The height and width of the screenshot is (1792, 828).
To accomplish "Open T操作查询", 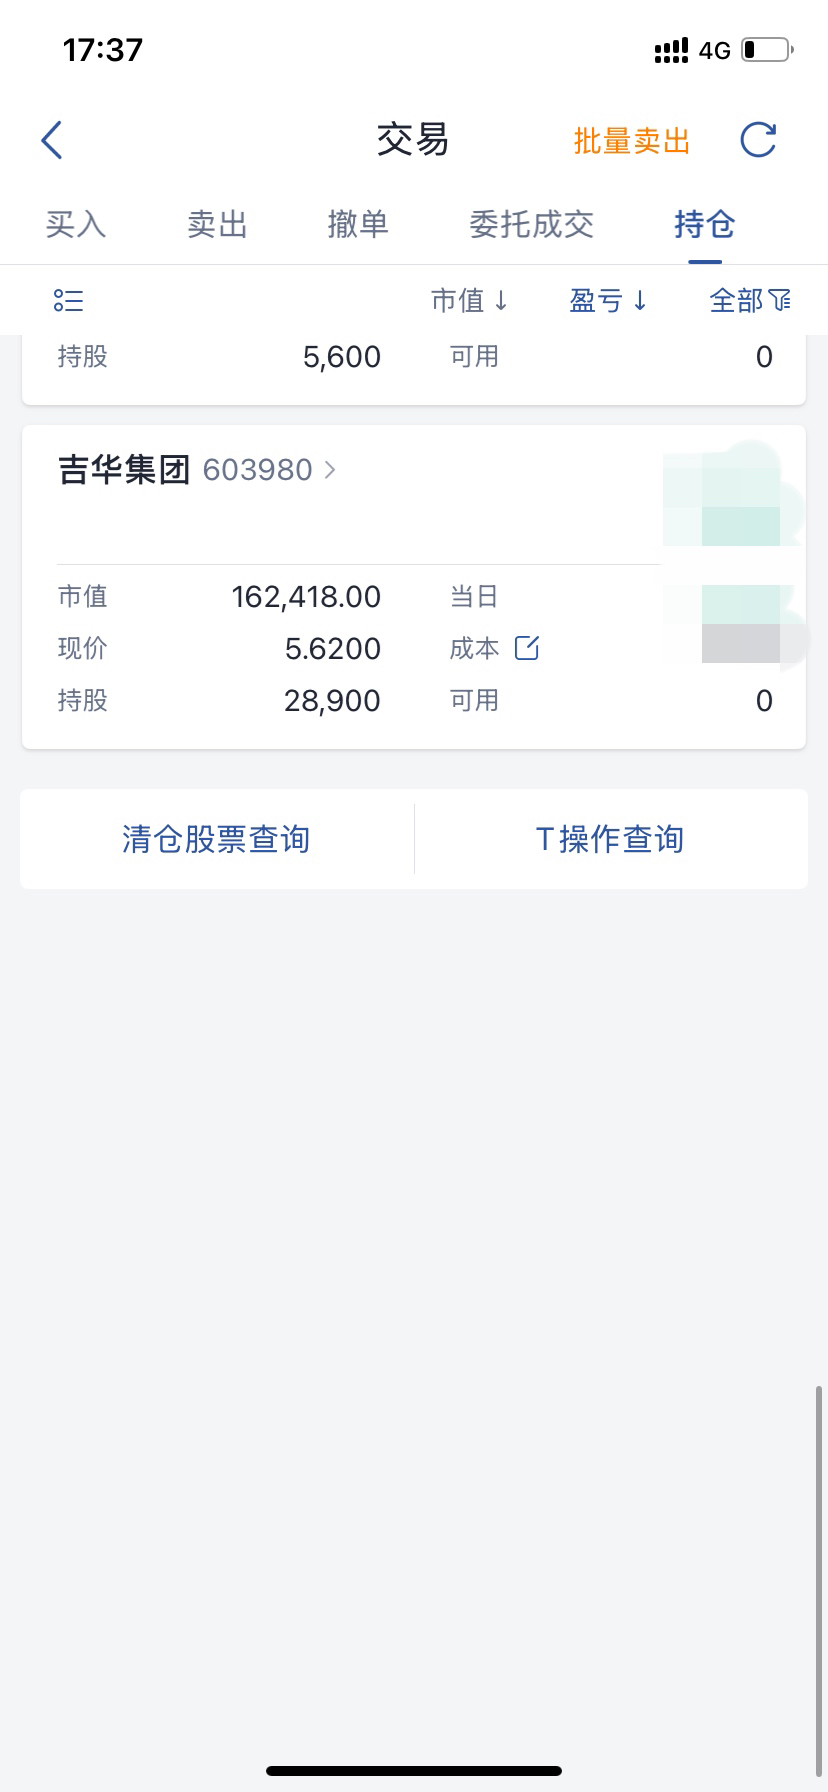I will pos(610,839).
